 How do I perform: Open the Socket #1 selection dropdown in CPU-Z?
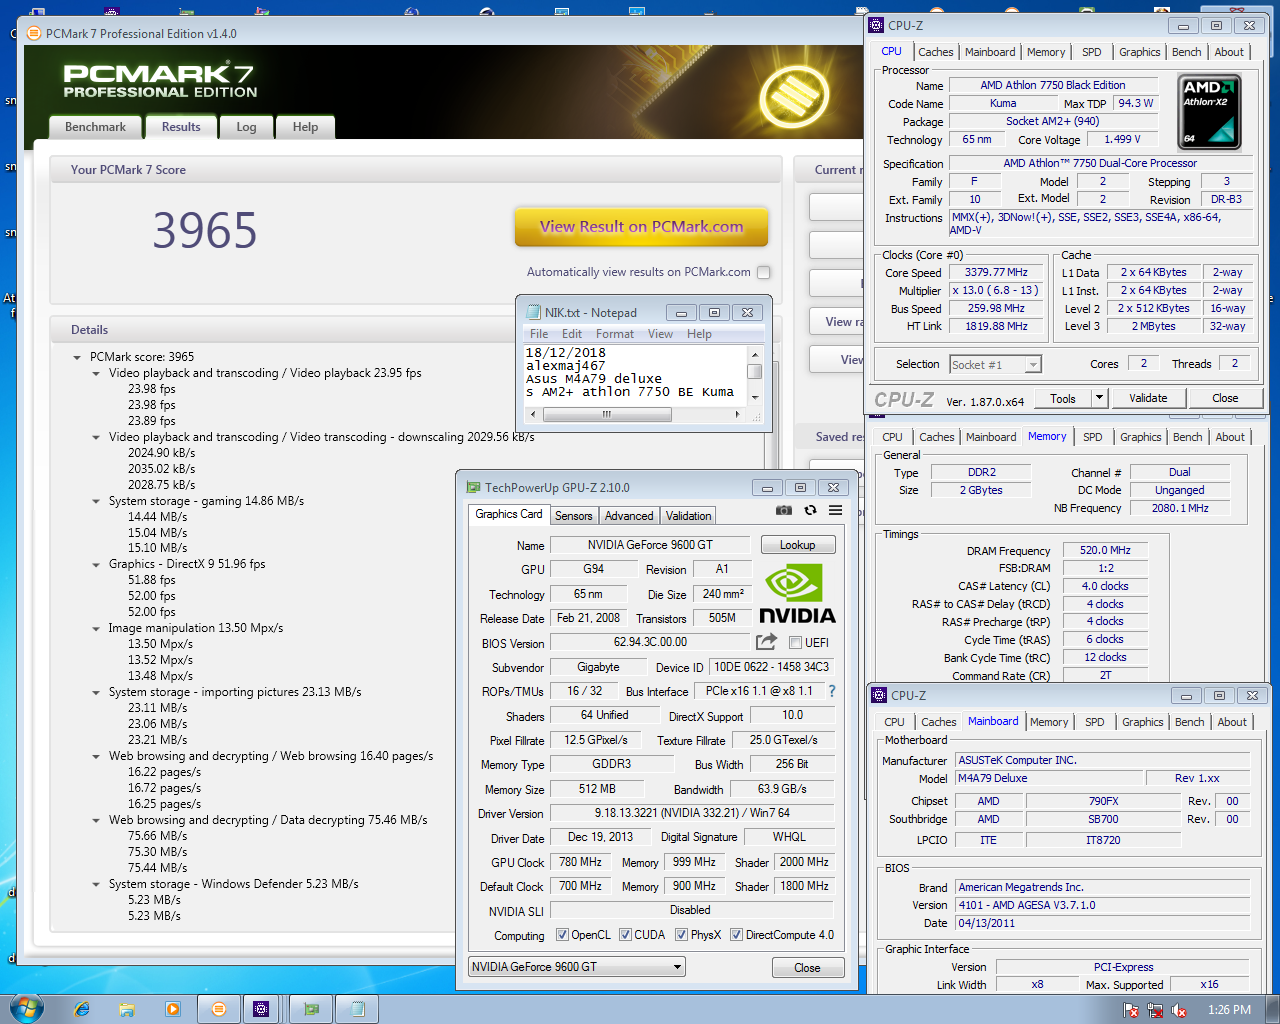(1033, 365)
